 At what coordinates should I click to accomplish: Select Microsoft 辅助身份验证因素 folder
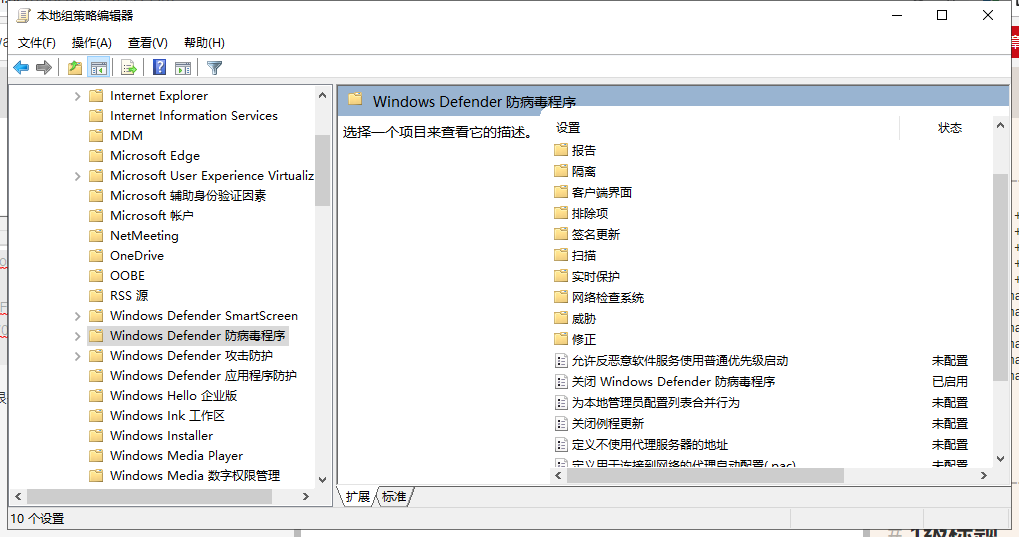point(188,196)
